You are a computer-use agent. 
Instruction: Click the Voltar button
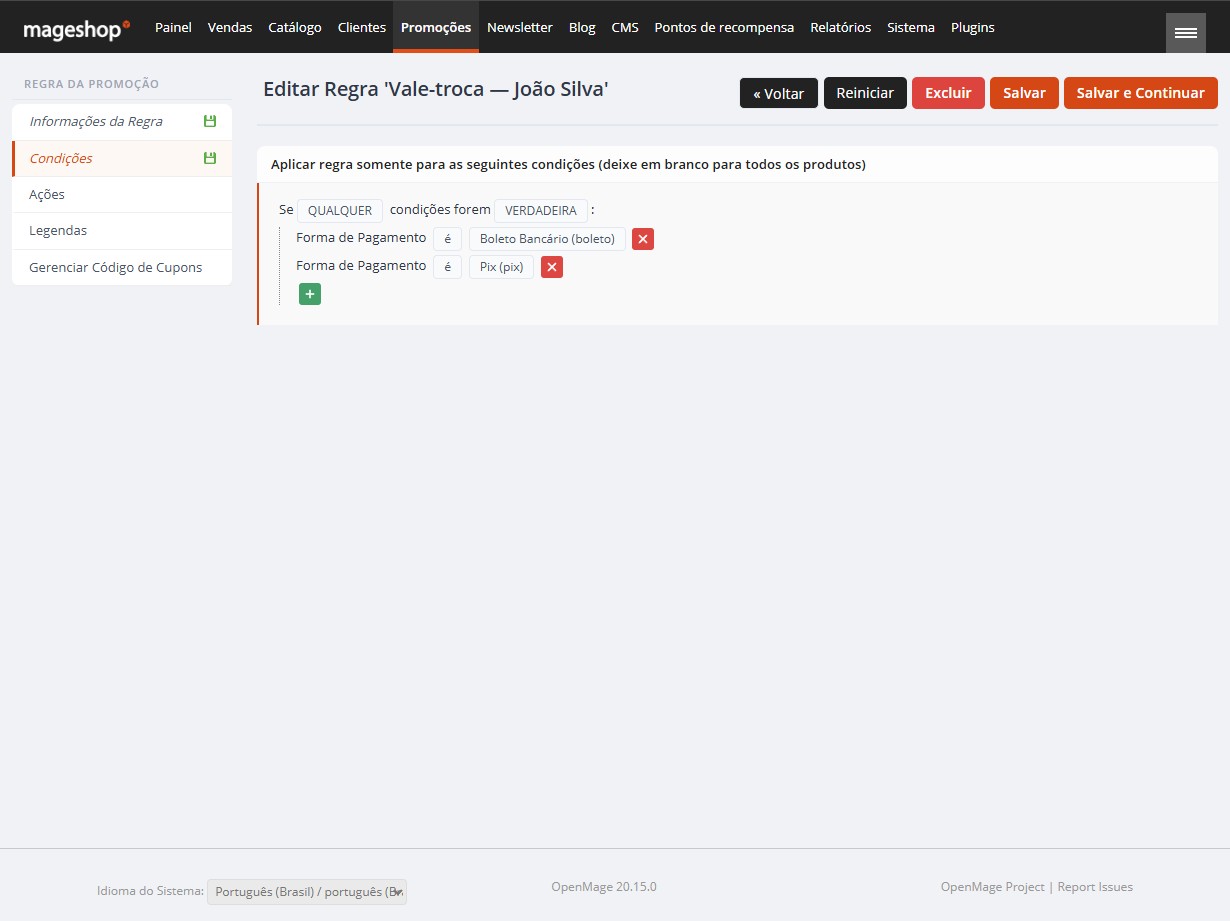point(778,92)
